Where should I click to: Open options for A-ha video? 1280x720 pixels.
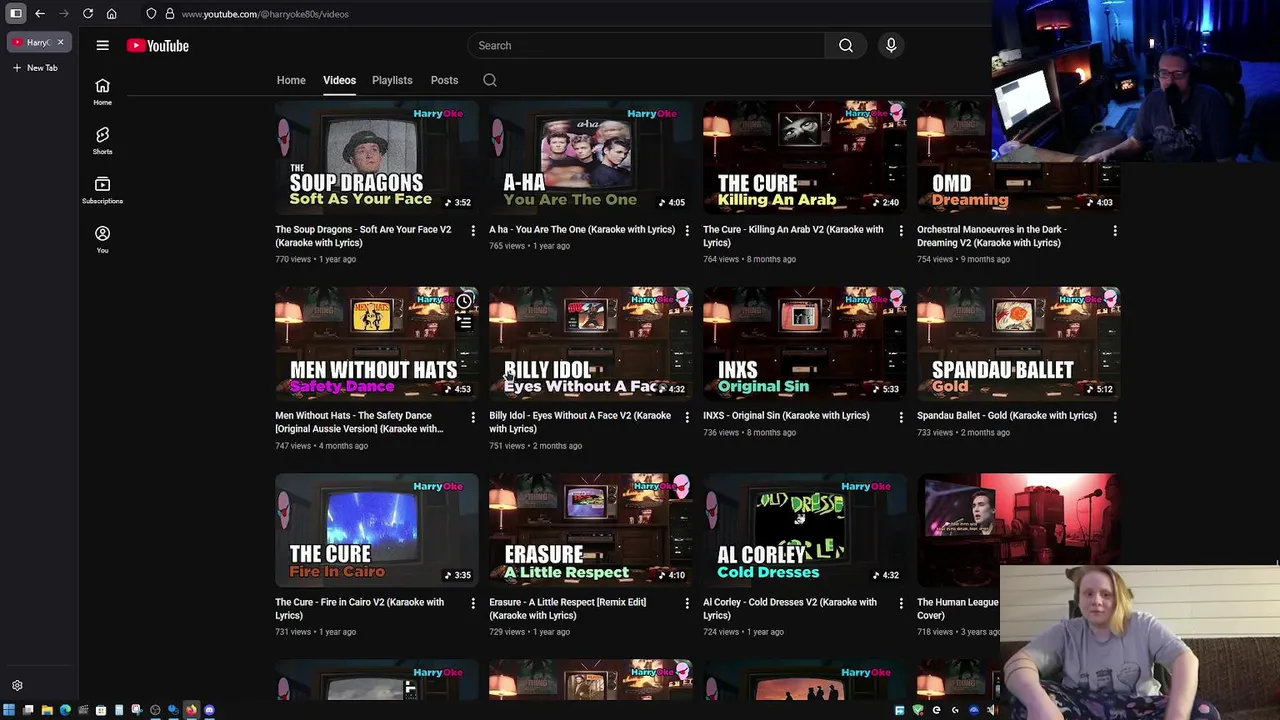[x=687, y=231]
